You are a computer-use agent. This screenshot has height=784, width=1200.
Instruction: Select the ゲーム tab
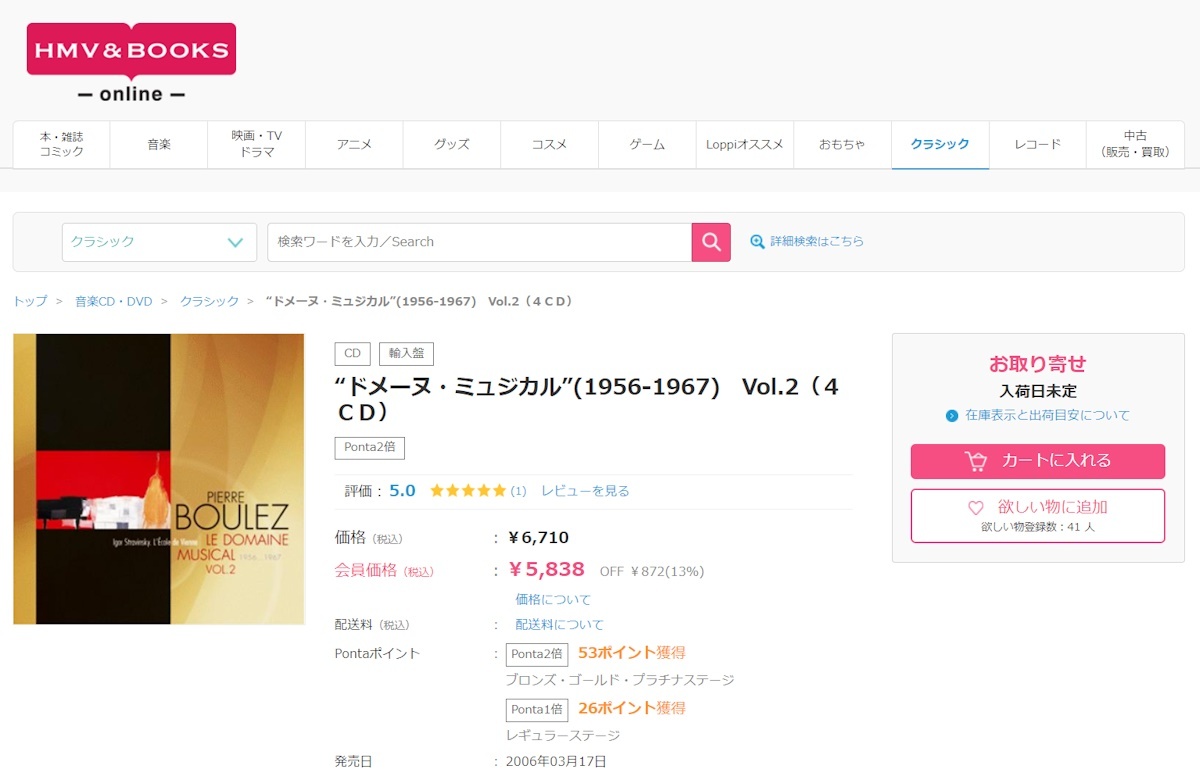(x=647, y=144)
